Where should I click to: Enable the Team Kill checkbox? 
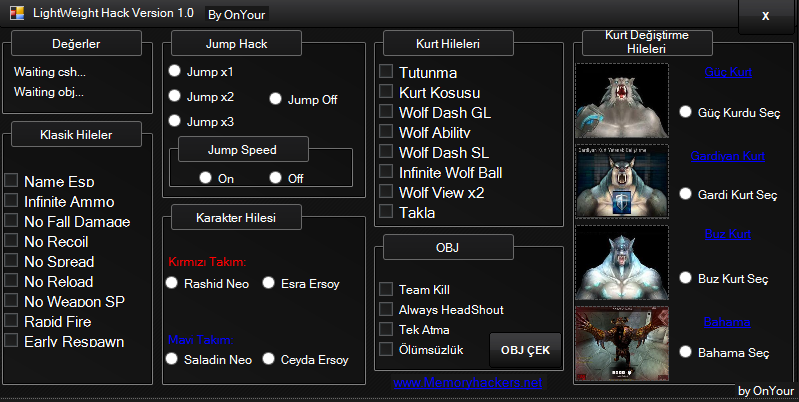(386, 289)
